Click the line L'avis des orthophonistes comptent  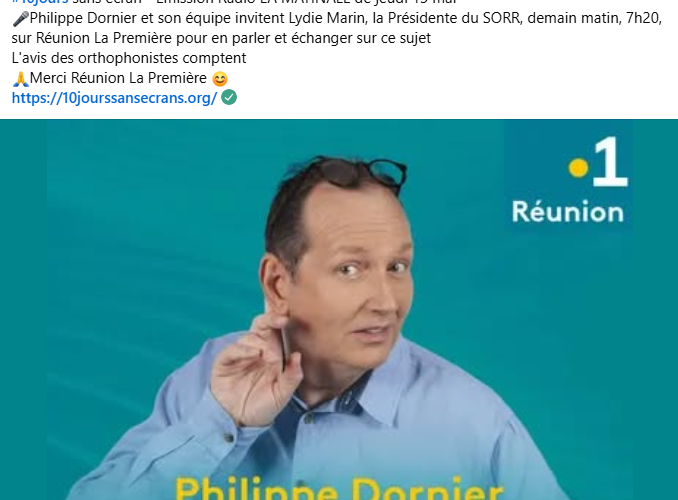[129, 58]
